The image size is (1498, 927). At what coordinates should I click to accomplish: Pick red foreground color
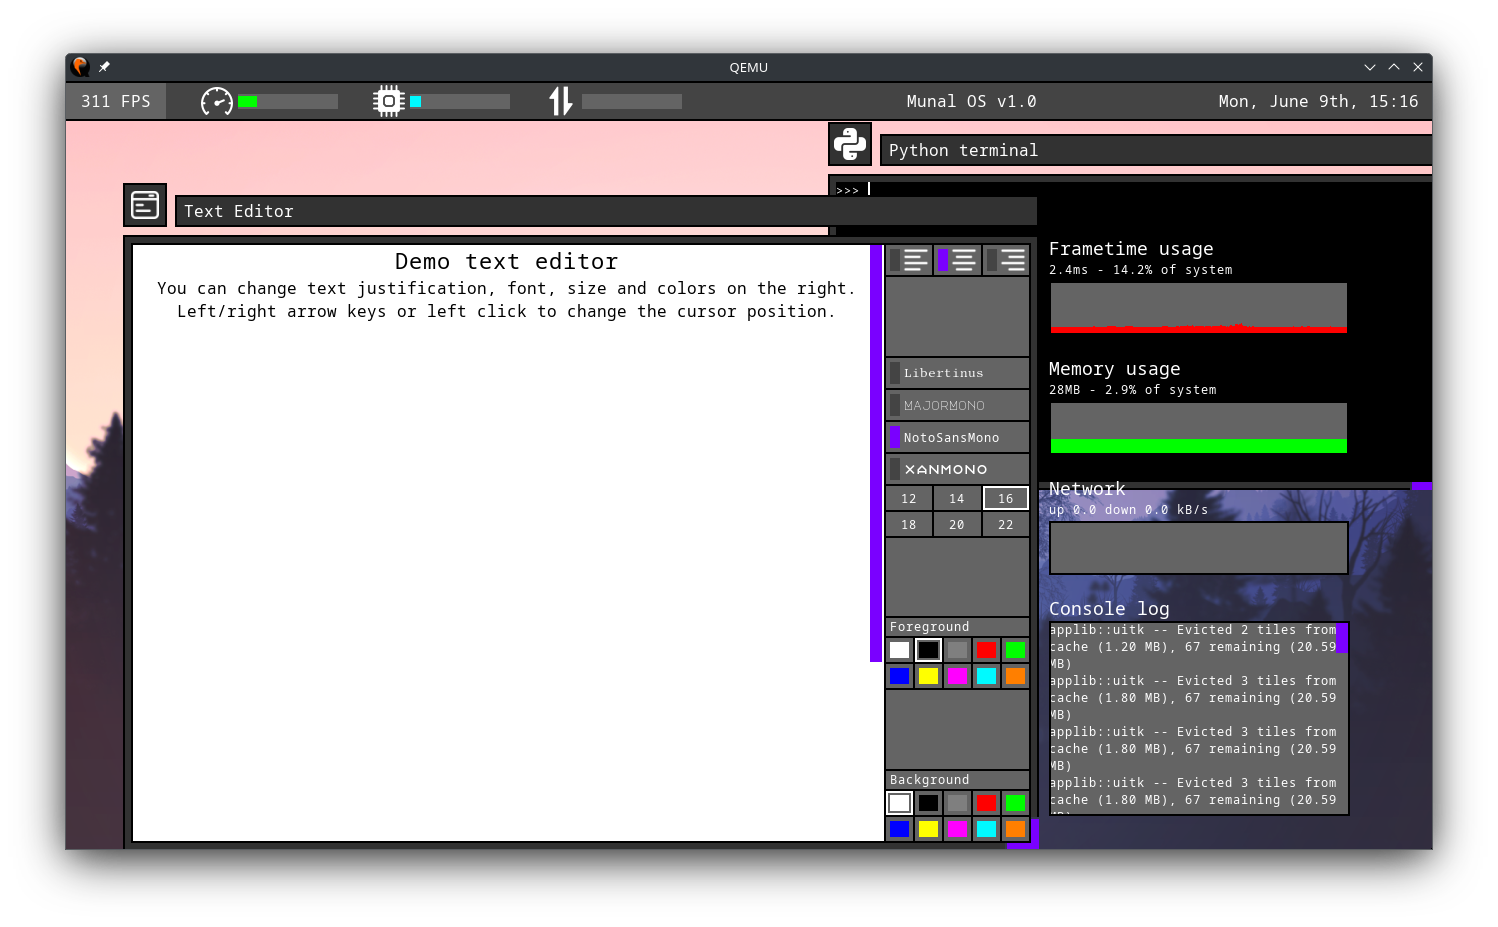point(987,650)
